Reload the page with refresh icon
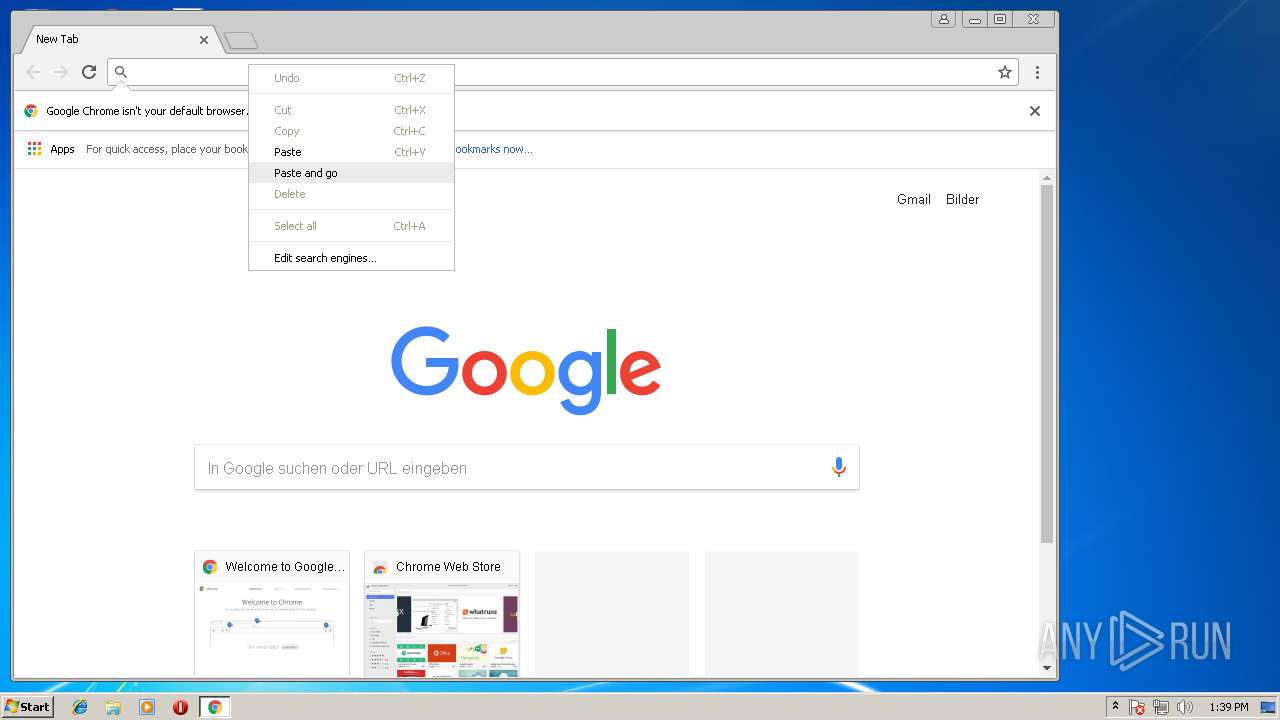This screenshot has height=720, width=1280. tap(89, 72)
